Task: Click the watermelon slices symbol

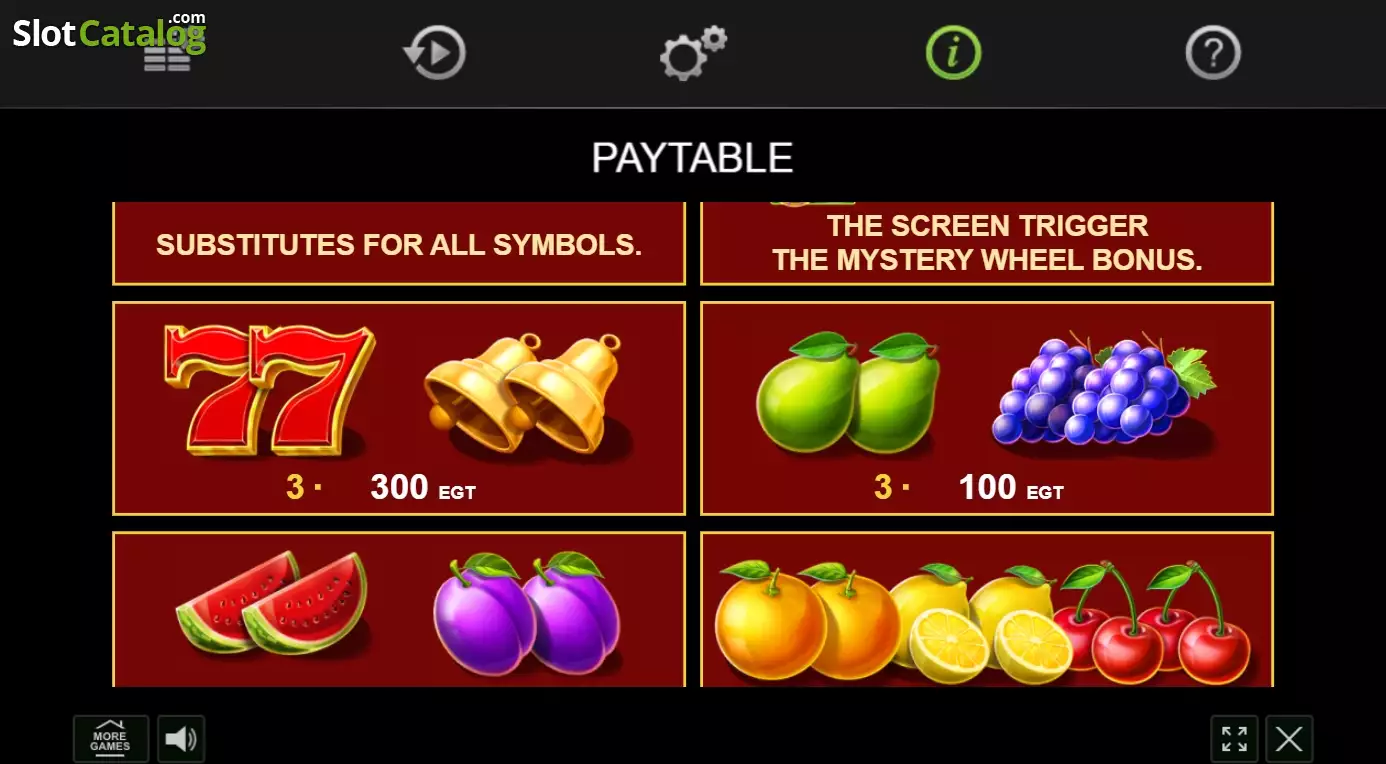Action: point(271,603)
